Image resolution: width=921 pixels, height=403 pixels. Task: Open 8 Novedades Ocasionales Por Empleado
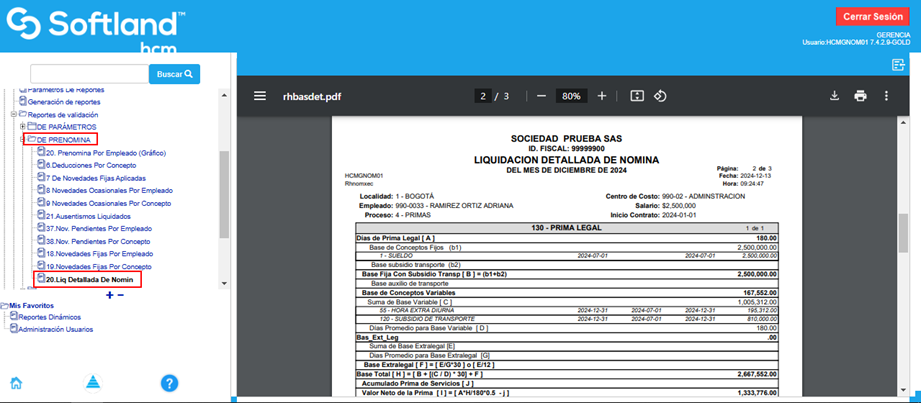[109, 190]
